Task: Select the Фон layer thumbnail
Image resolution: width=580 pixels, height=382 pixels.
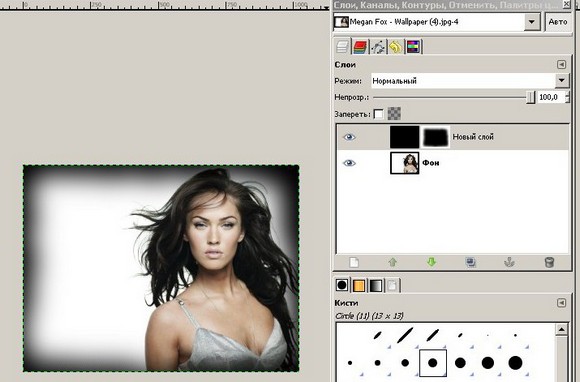Action: click(x=405, y=163)
